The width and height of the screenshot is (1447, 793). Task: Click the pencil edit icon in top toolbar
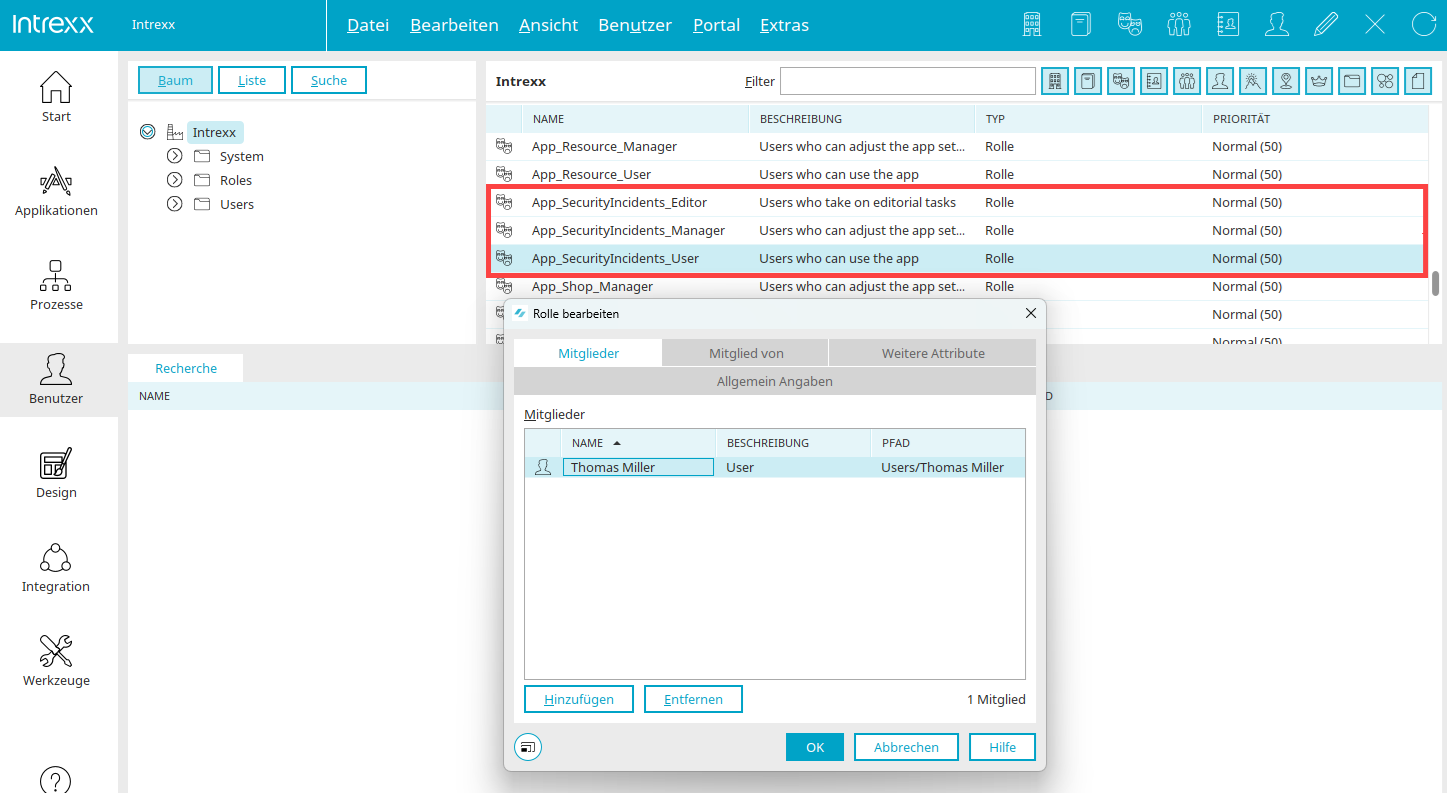click(1326, 25)
